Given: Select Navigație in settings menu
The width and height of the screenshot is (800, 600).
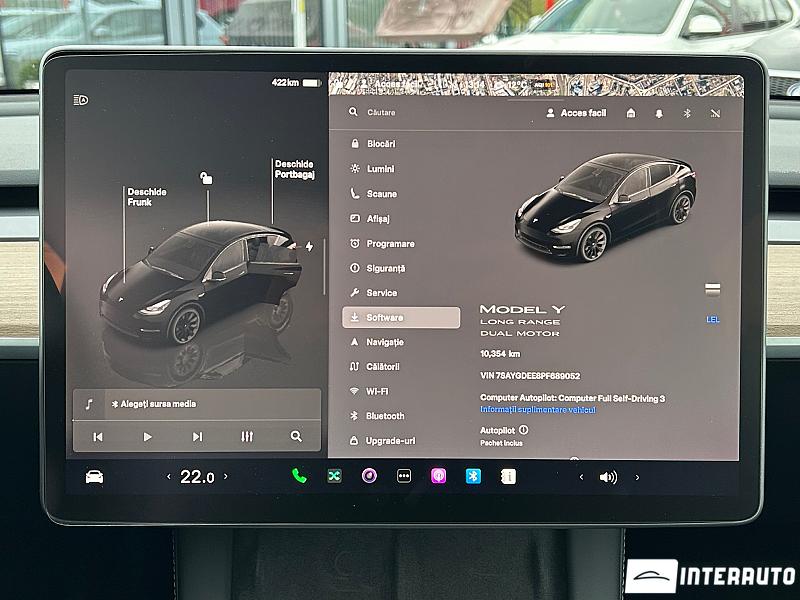Looking at the screenshot, I should [x=384, y=342].
